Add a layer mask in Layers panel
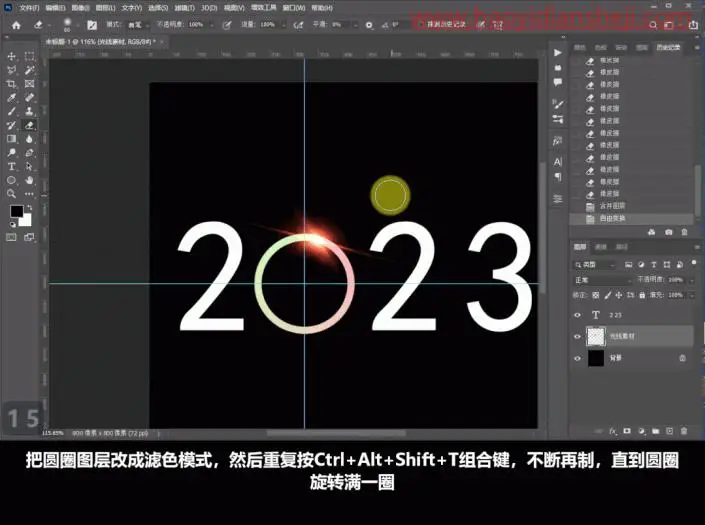The height and width of the screenshot is (525, 705). (x=627, y=431)
